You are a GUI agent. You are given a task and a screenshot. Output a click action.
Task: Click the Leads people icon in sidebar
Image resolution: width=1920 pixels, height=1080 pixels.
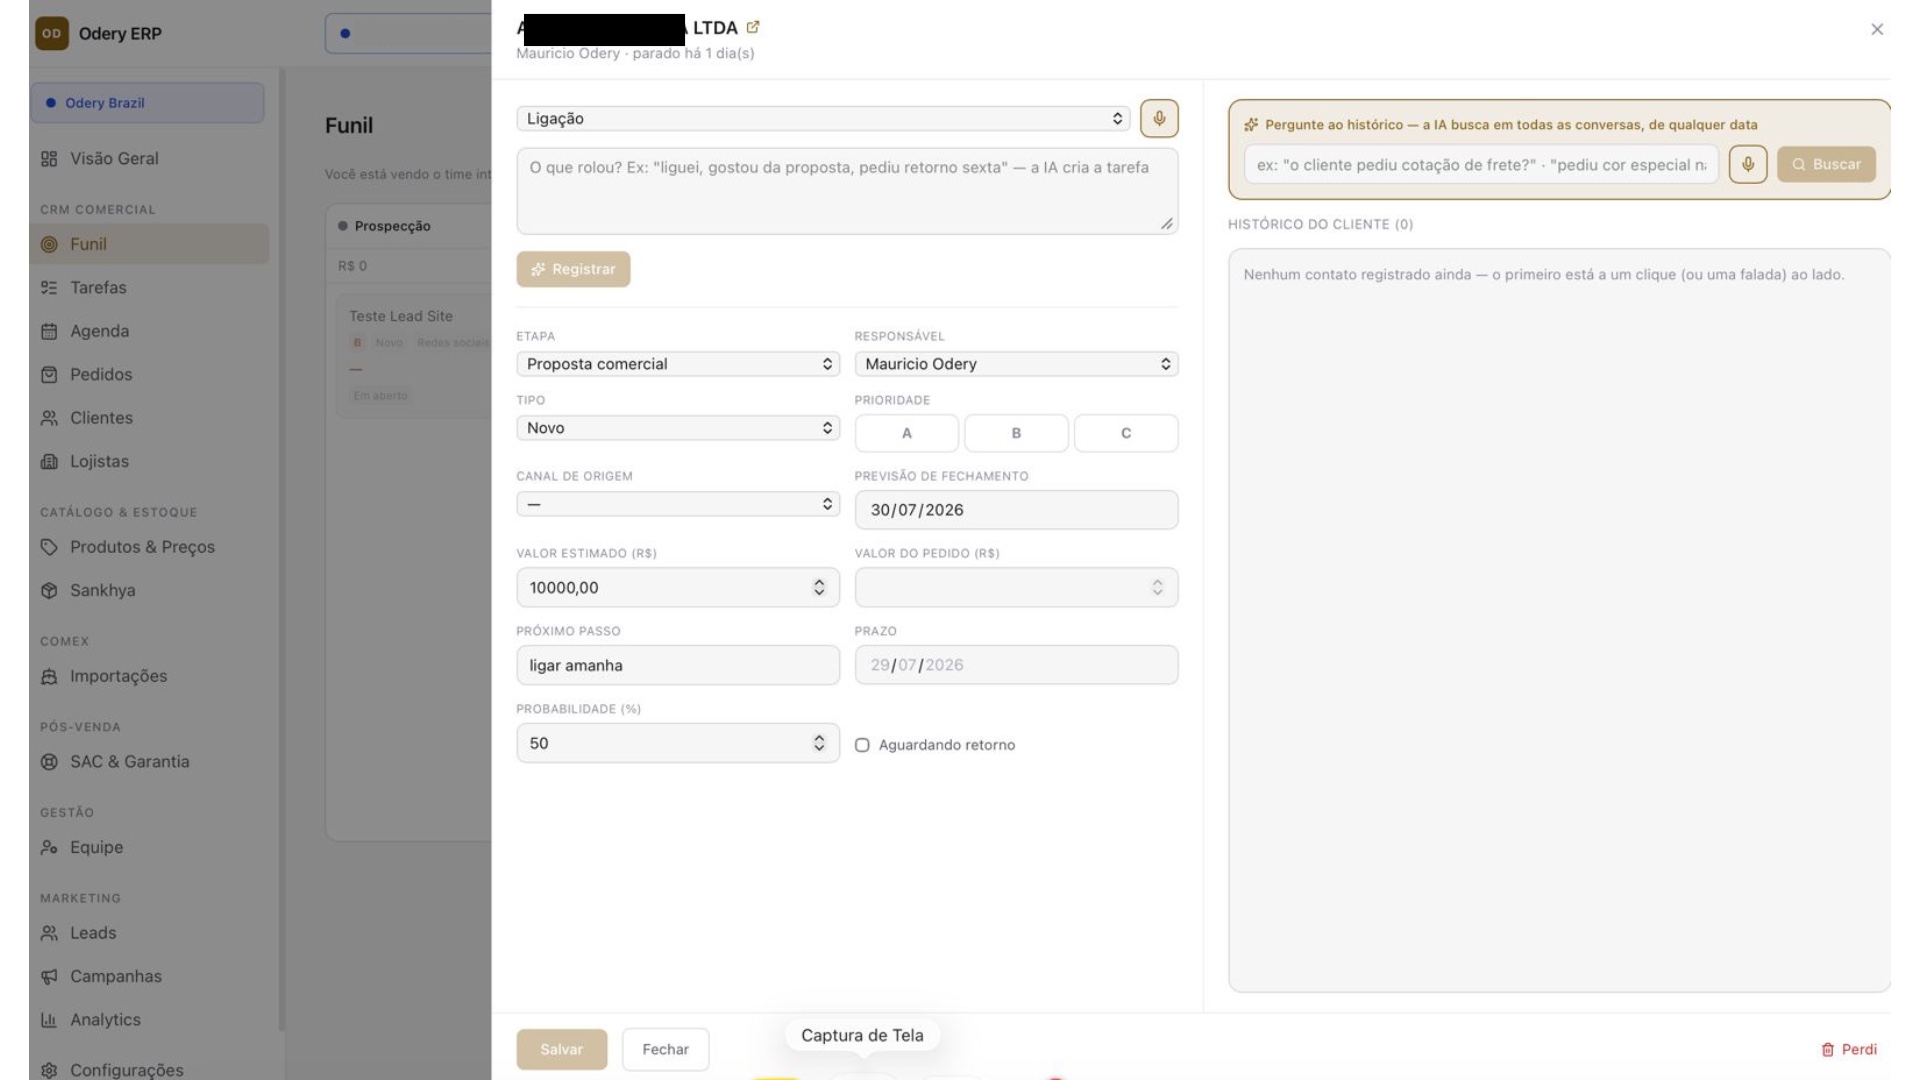tap(49, 933)
